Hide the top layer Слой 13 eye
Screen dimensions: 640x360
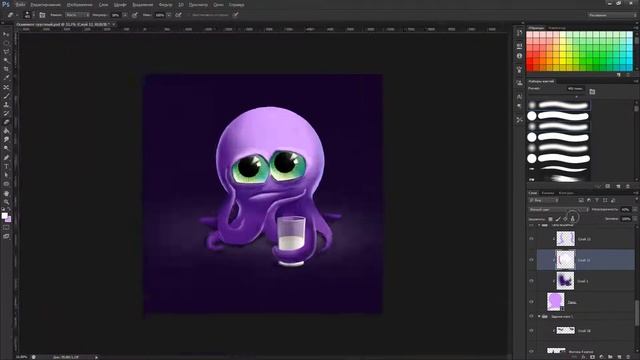pos(531,239)
